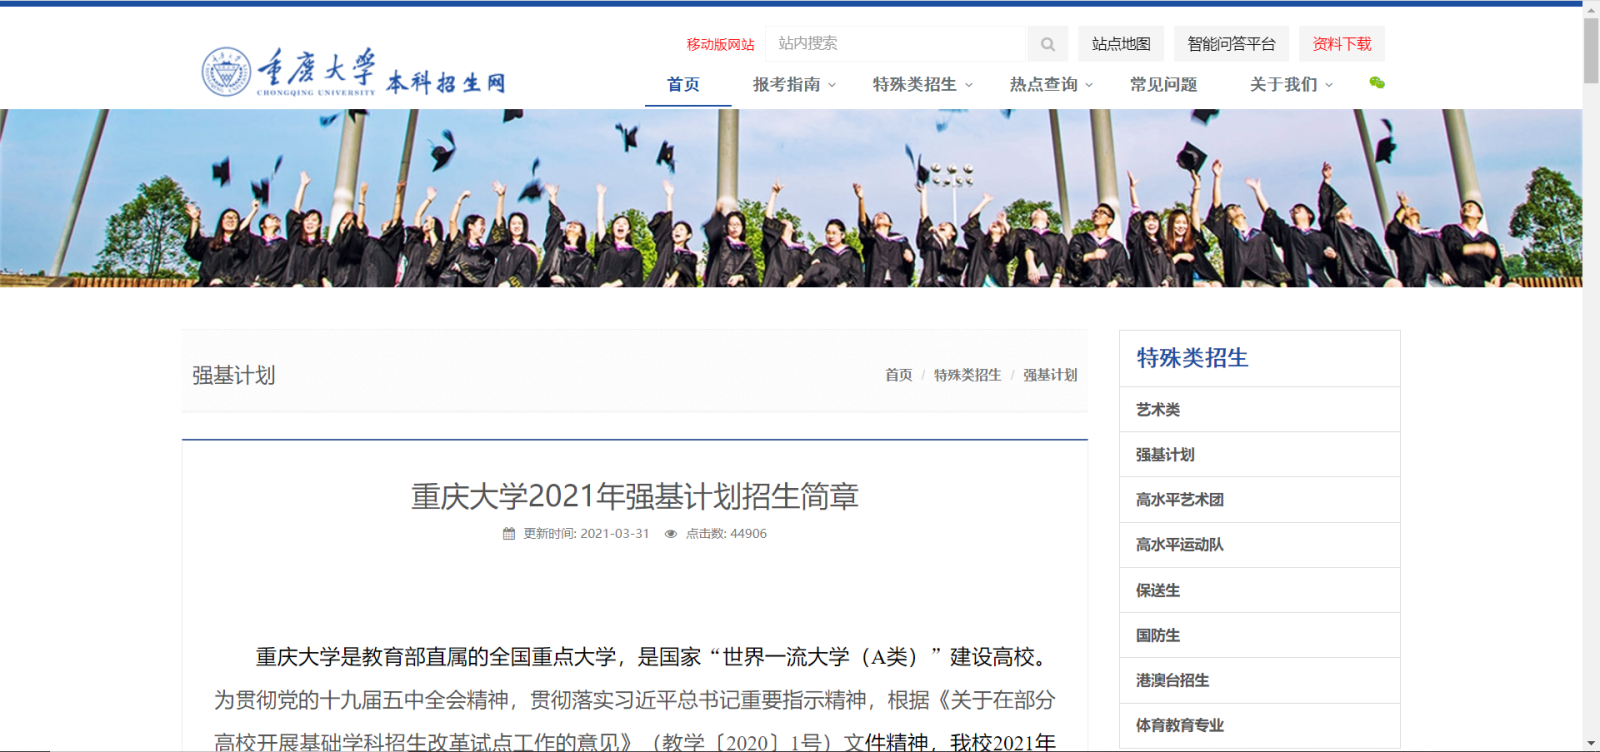
Task: Click the 本科招生网 site title text
Action: click(x=446, y=83)
